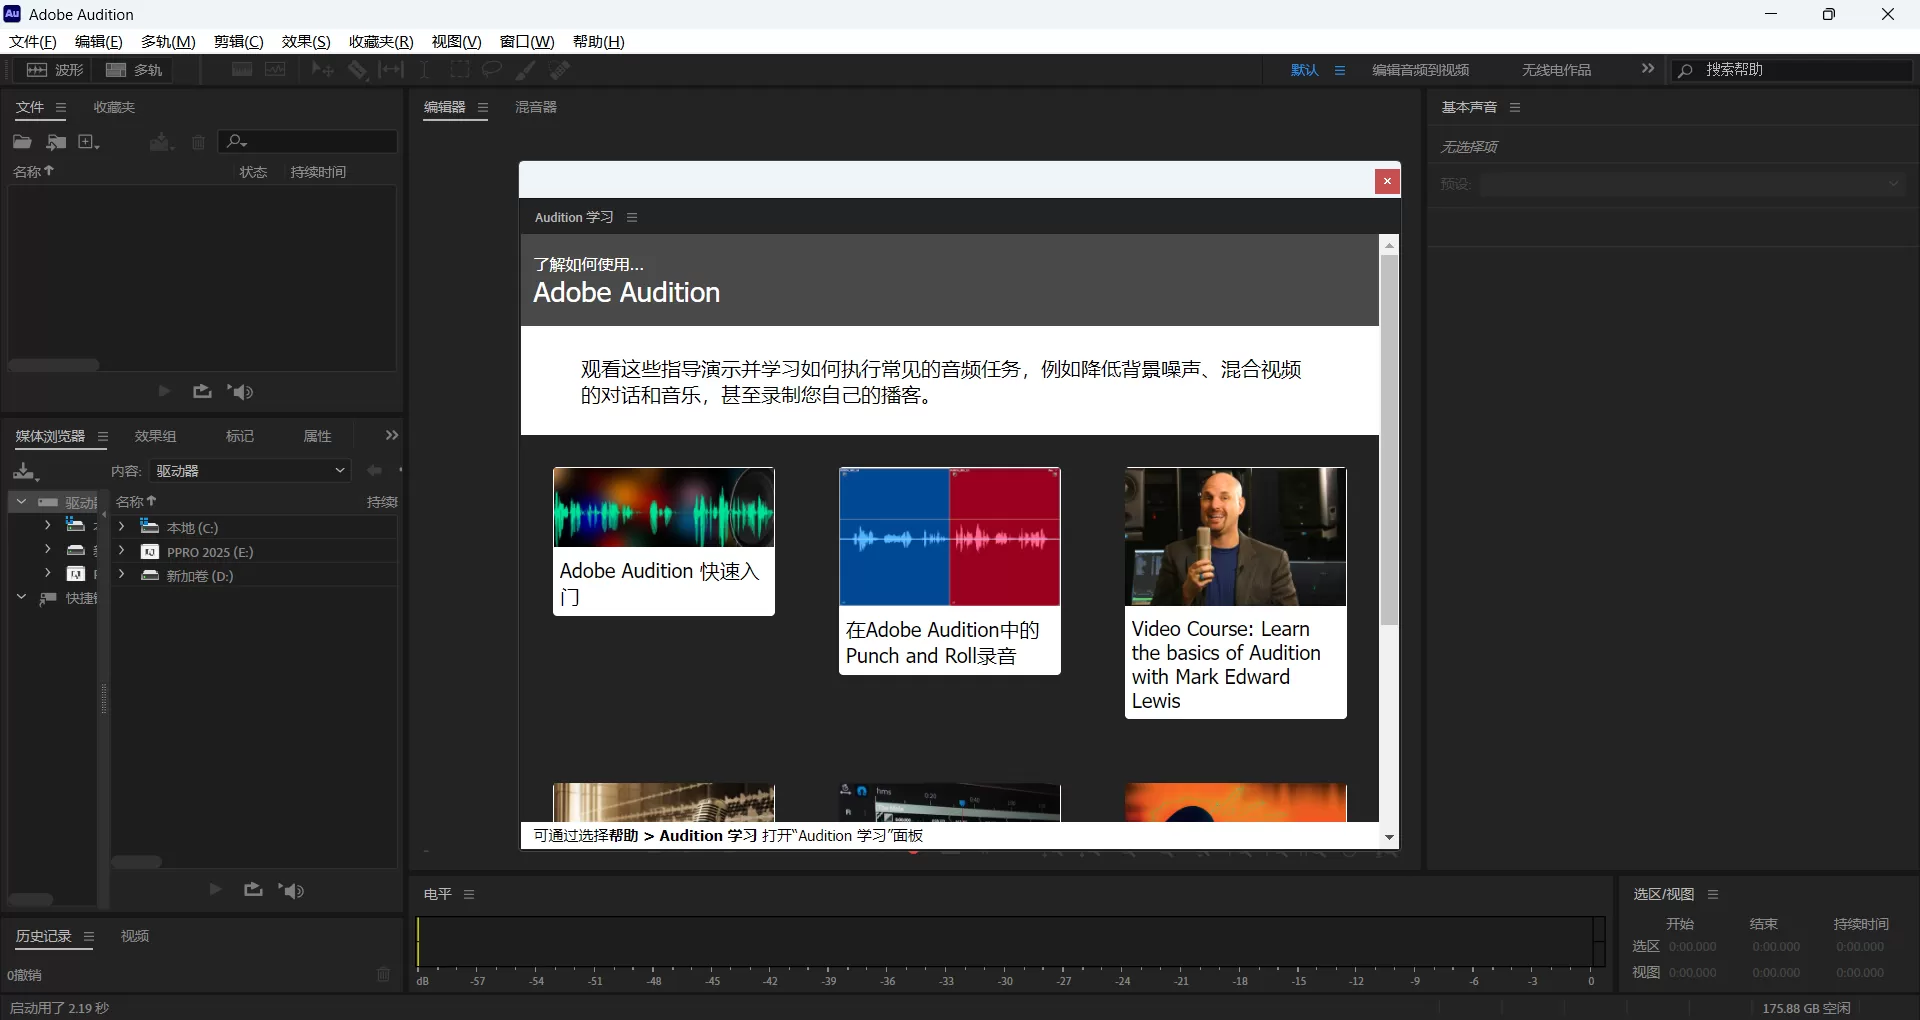Mute preview audio with the speaker icon
1920x1020 pixels.
(291, 889)
